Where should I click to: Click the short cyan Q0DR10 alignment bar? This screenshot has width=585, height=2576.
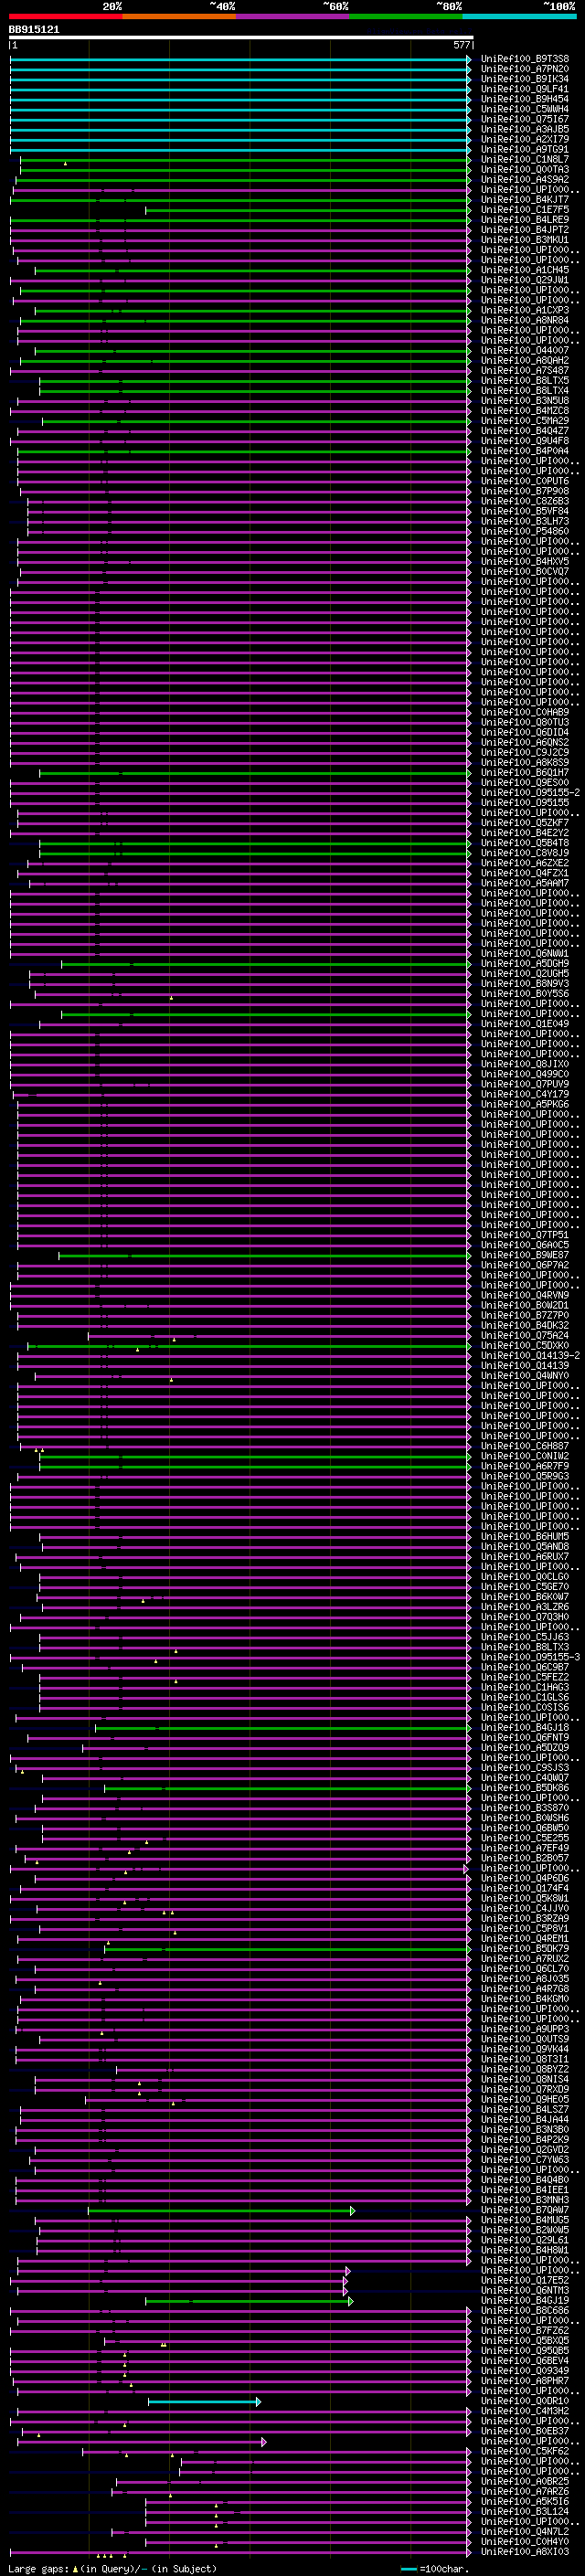click(x=204, y=2401)
